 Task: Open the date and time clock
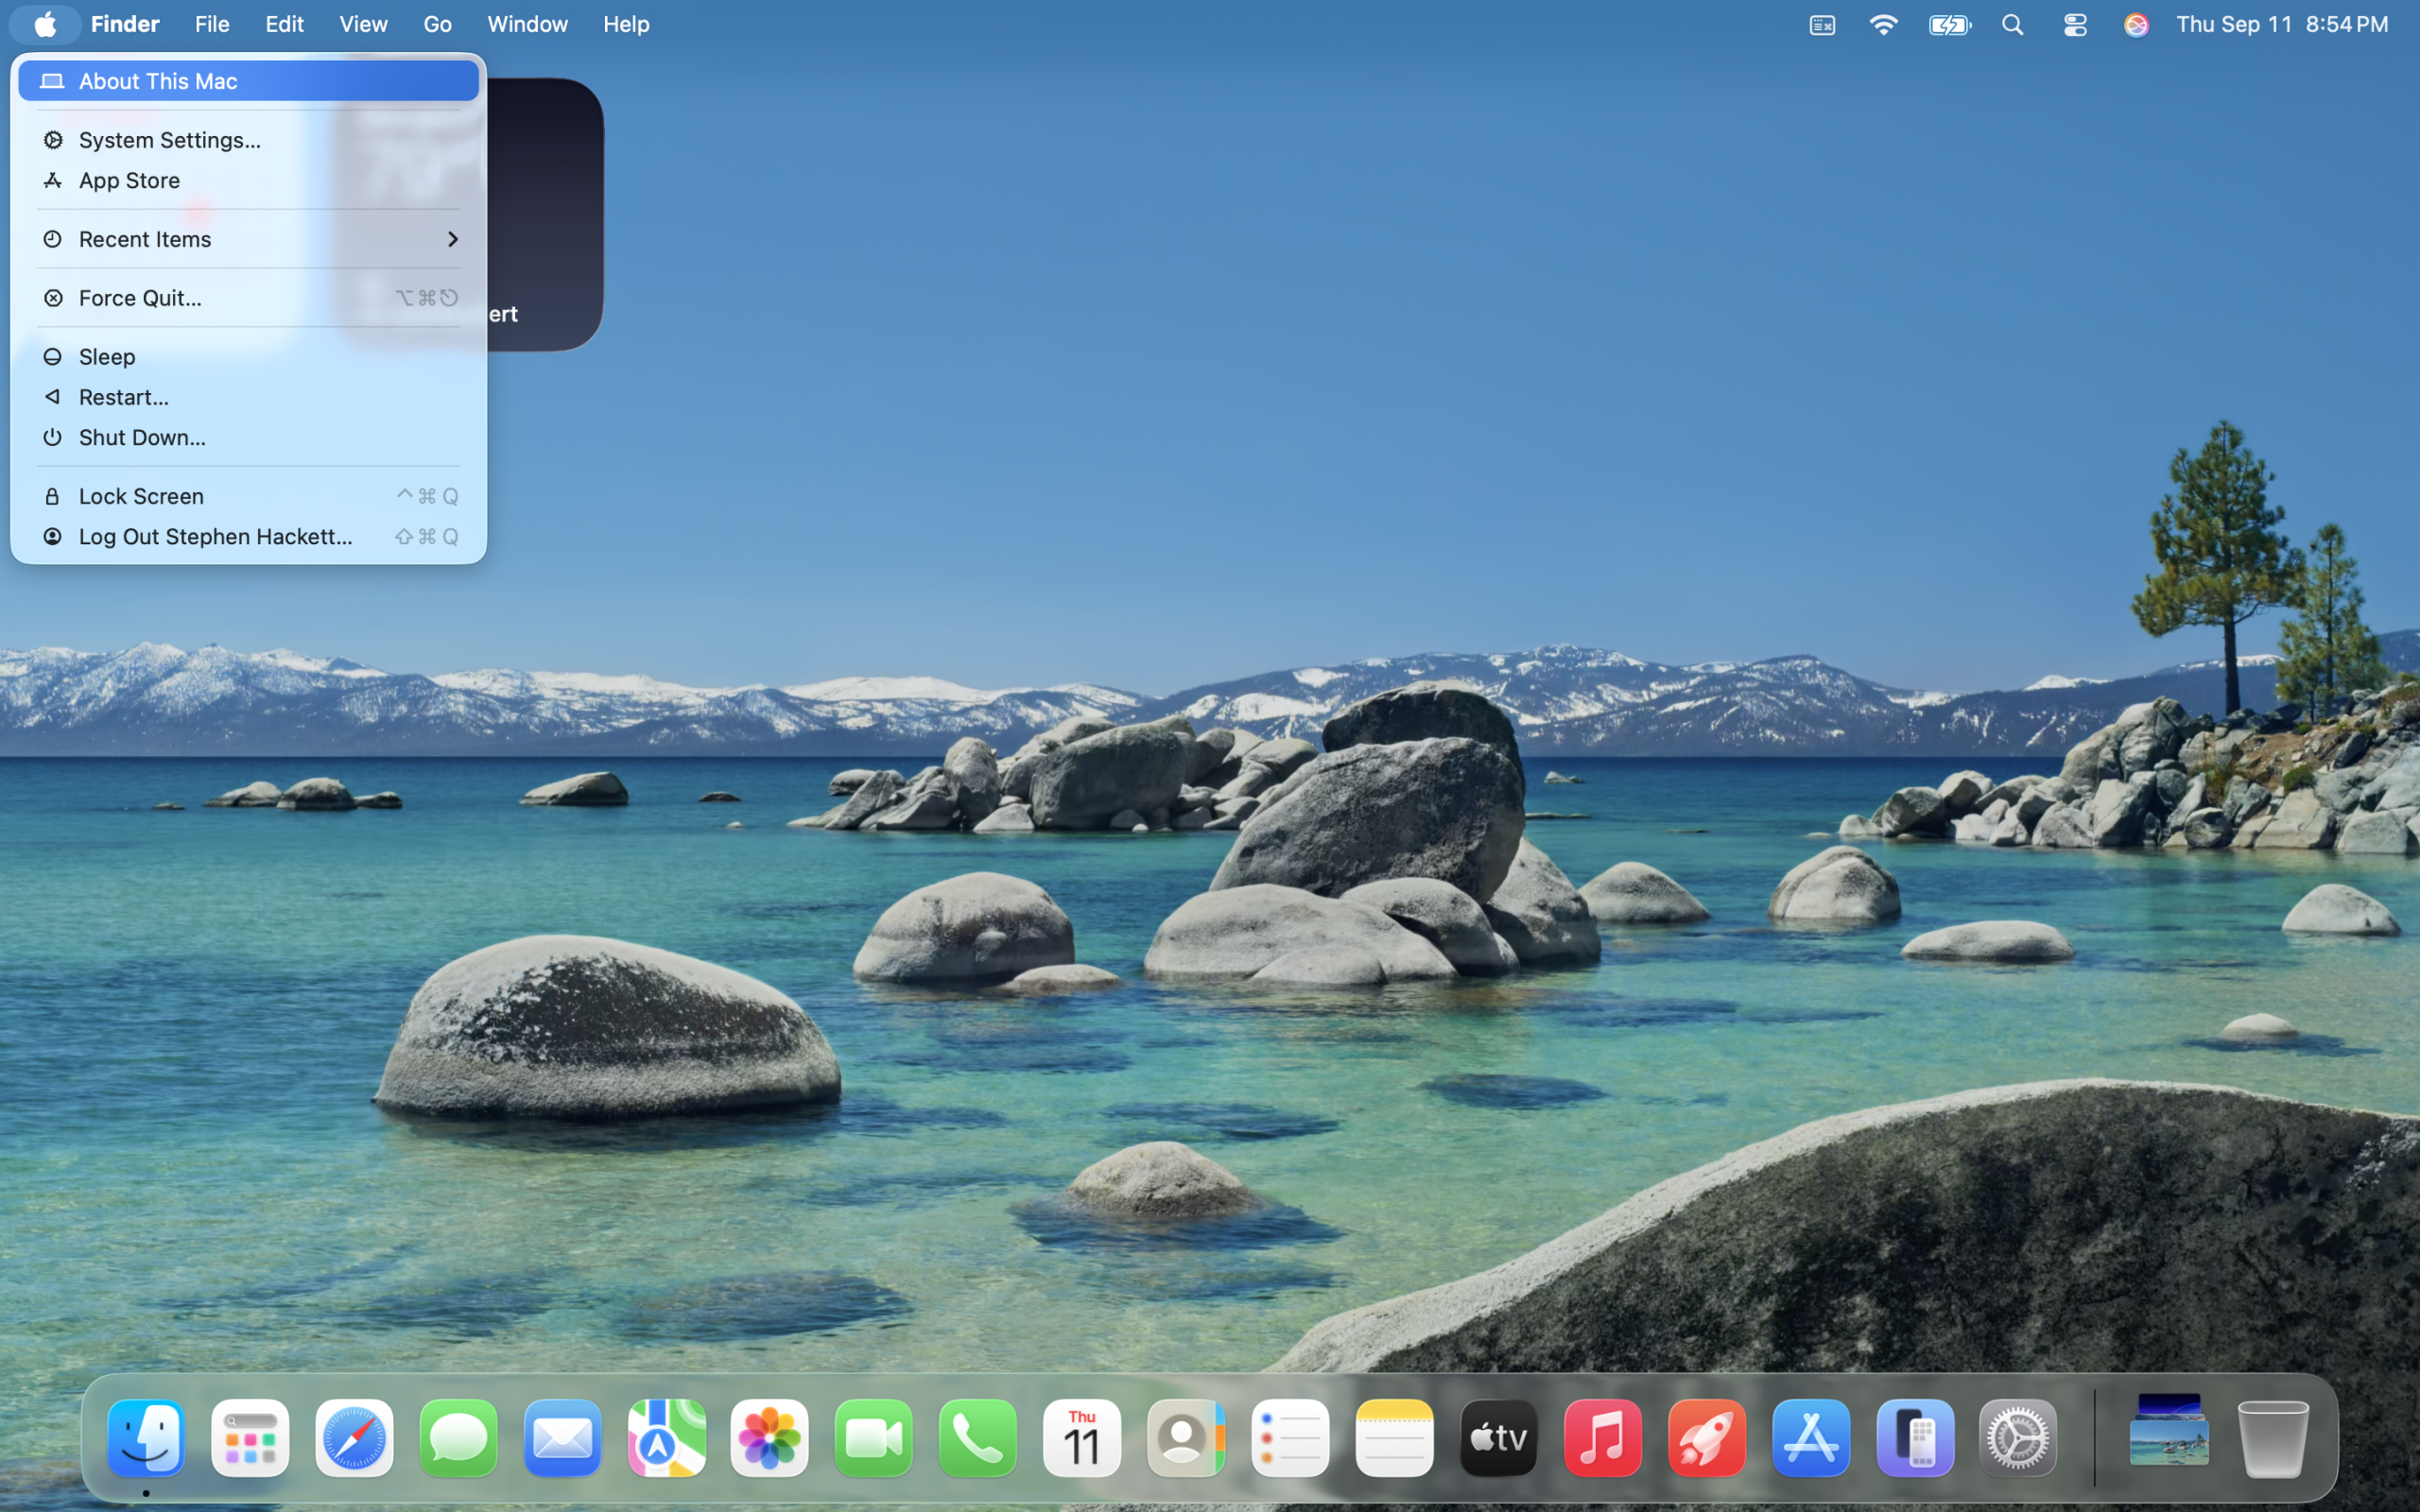(2281, 25)
